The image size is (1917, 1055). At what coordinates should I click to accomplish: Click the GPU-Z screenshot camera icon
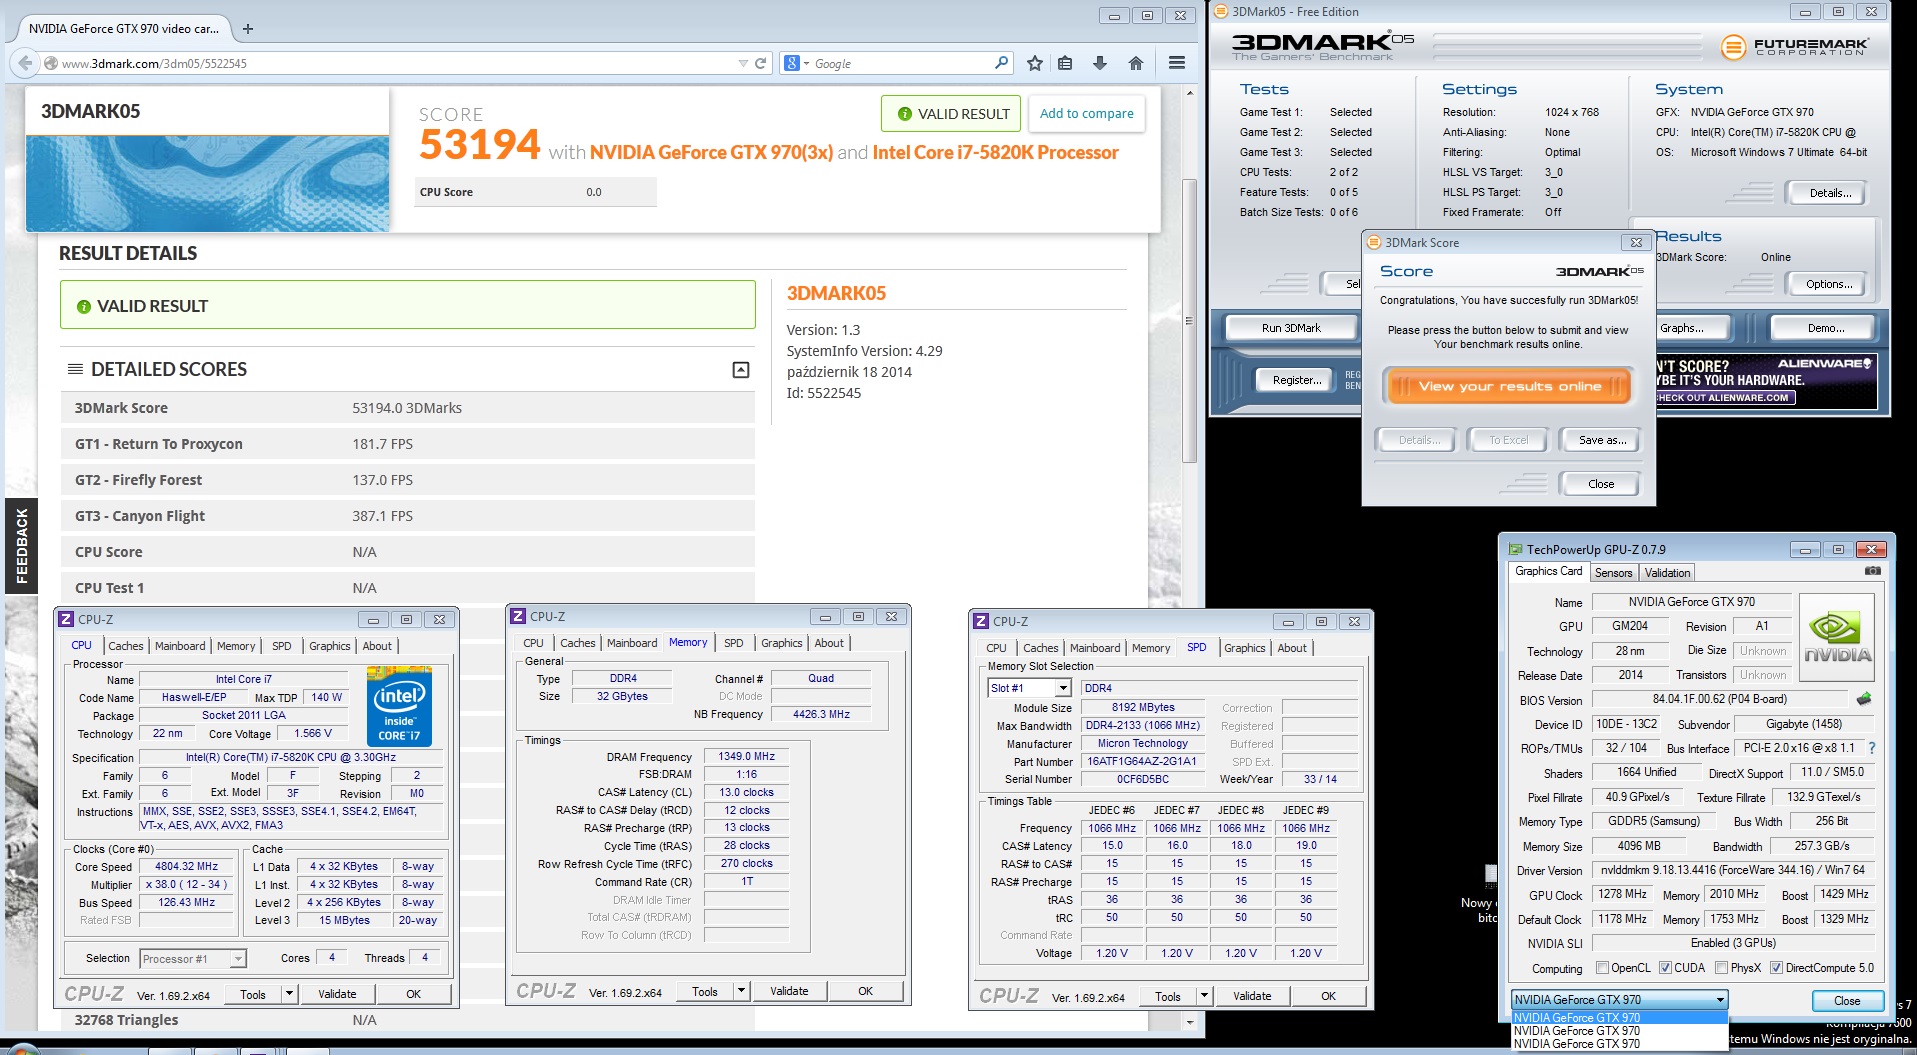point(1872,571)
